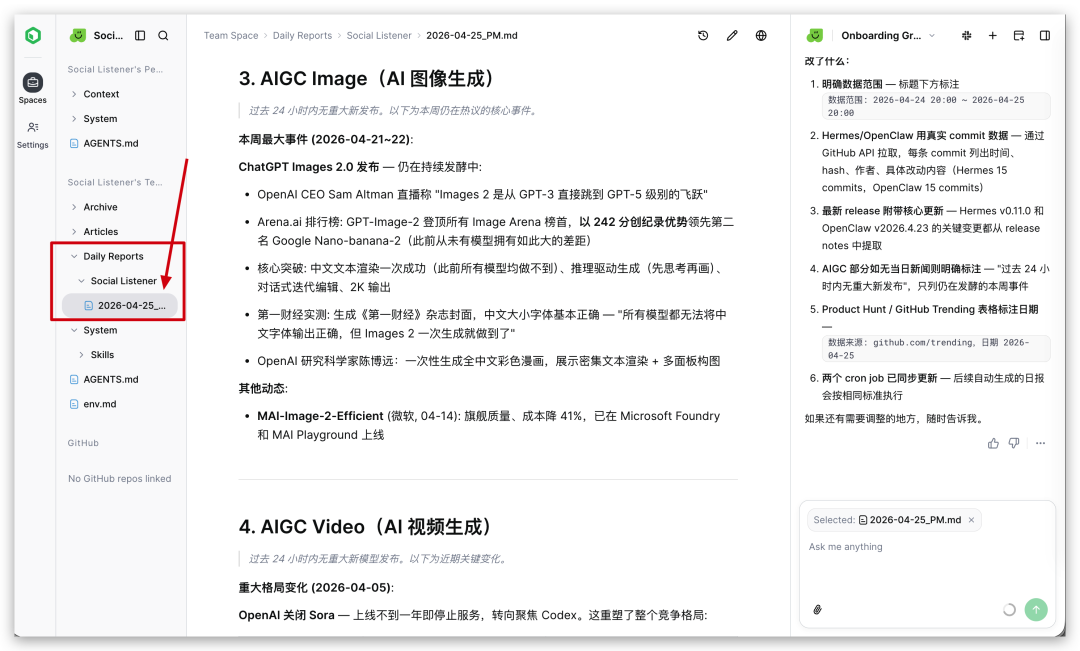Click heading 4. AIGC Video
The image size is (1080, 651).
[365, 527]
